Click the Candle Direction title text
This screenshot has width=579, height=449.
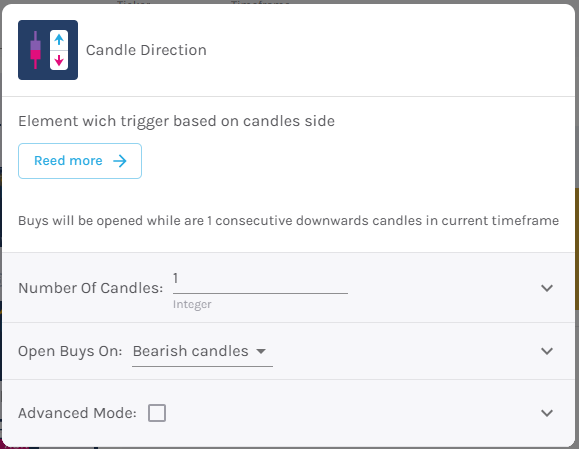(146, 50)
